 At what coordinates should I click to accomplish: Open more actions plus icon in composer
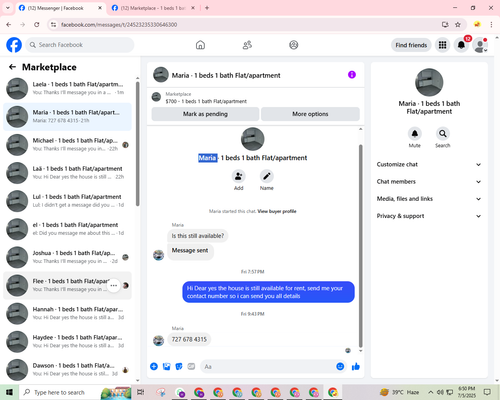click(154, 367)
